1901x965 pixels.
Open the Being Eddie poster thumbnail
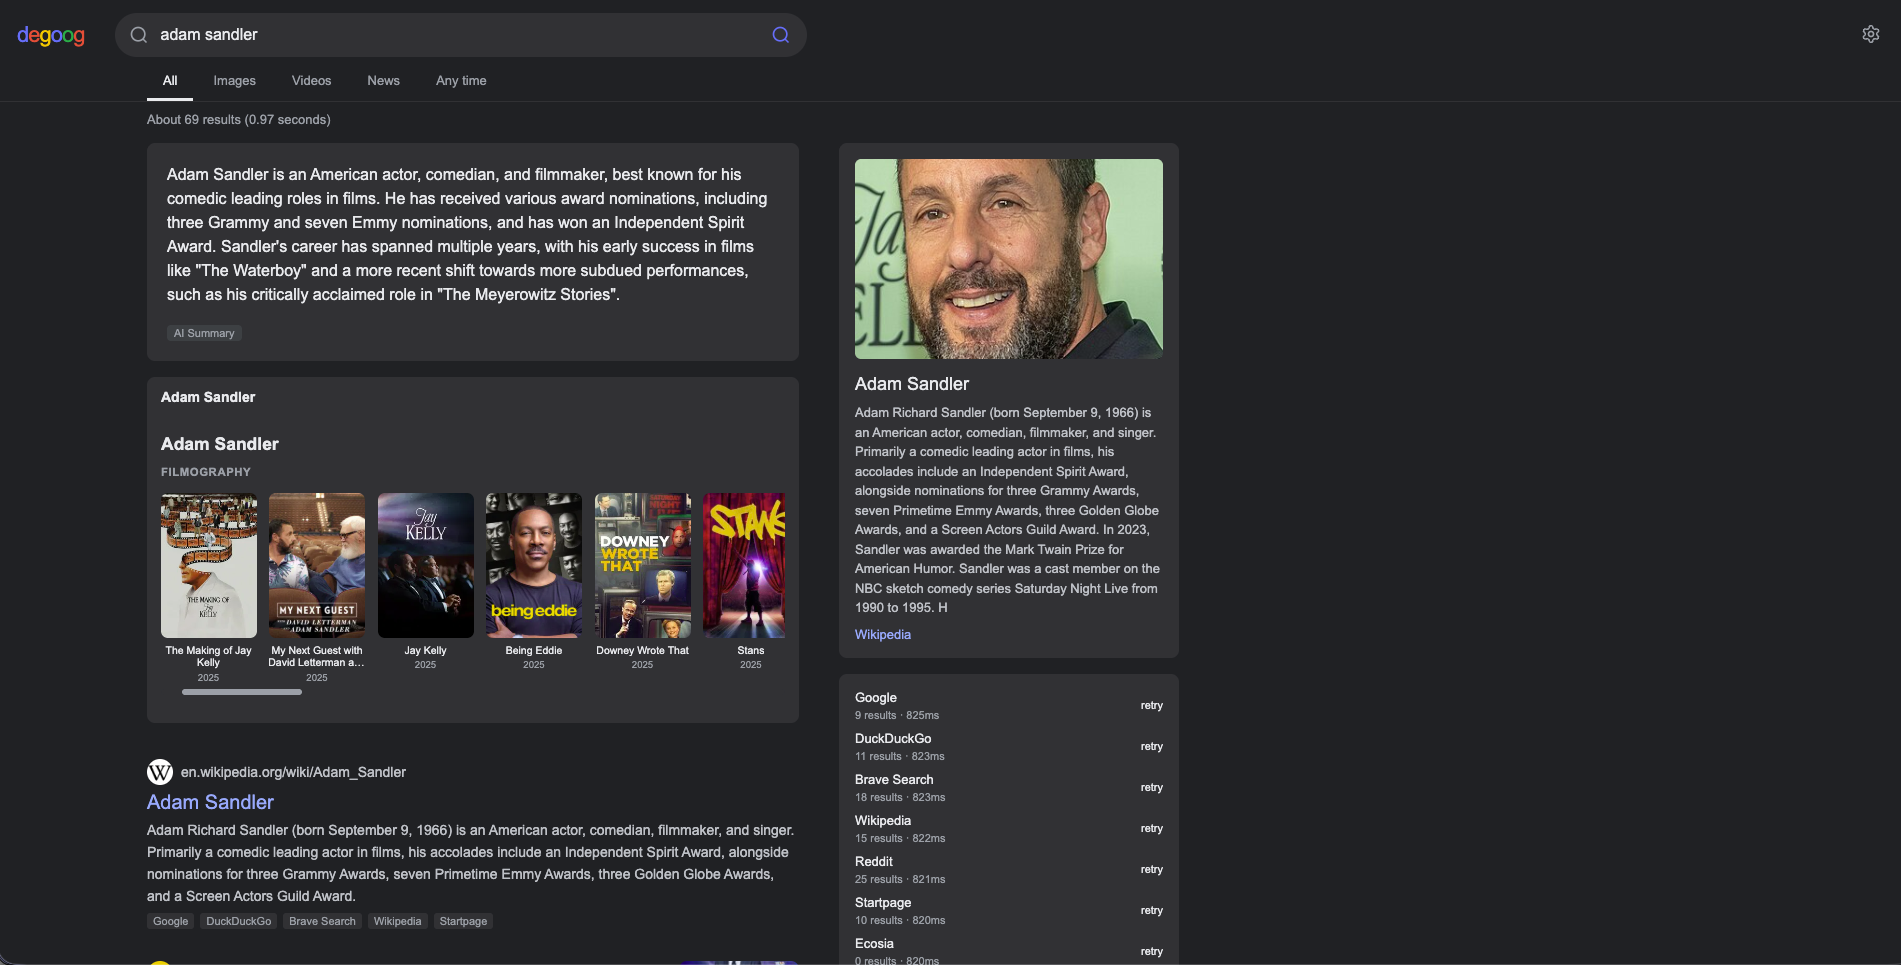533,565
